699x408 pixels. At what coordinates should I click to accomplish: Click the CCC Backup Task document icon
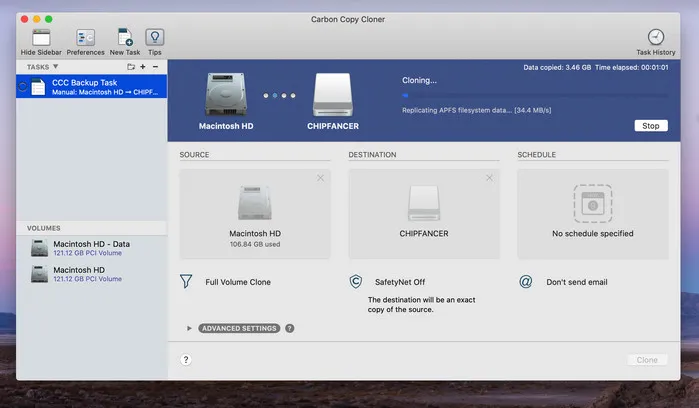click(38, 87)
